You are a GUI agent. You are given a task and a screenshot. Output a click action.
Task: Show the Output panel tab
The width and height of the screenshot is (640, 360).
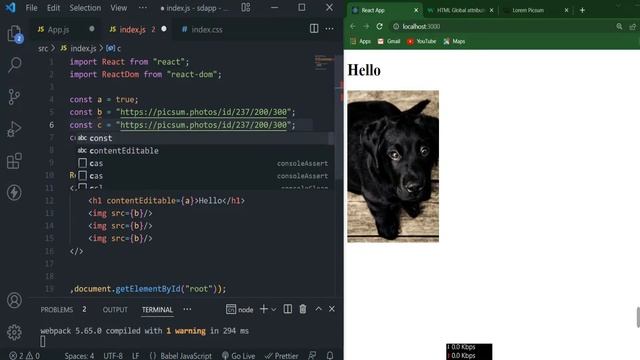coord(115,310)
